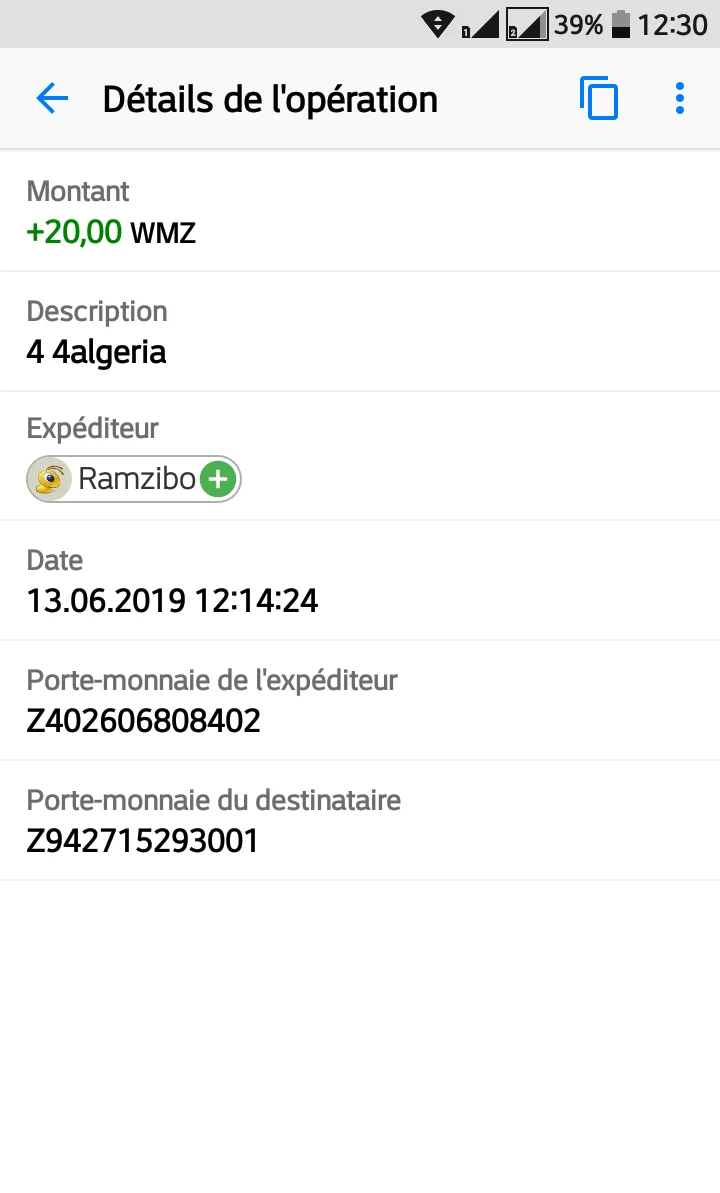Tap the green plus to add Ramzibo
This screenshot has height=1193, width=720.
218,480
